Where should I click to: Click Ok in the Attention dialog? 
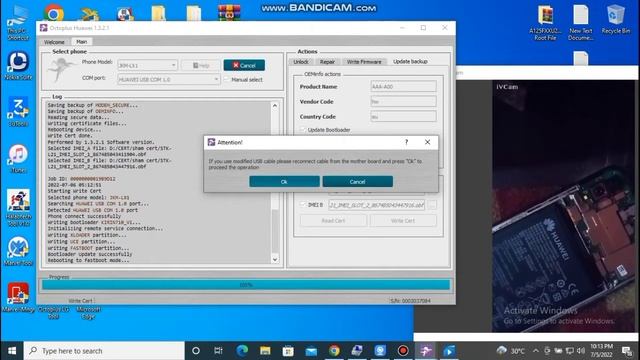coord(284,182)
